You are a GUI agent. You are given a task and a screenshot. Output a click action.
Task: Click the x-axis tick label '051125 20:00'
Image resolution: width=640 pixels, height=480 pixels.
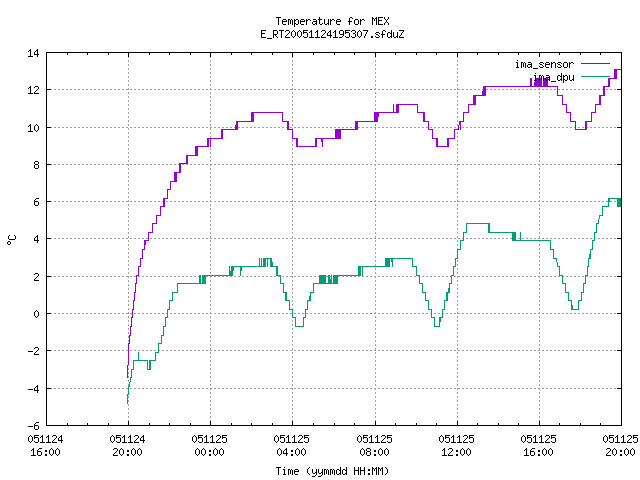pyautogui.click(x=620, y=445)
